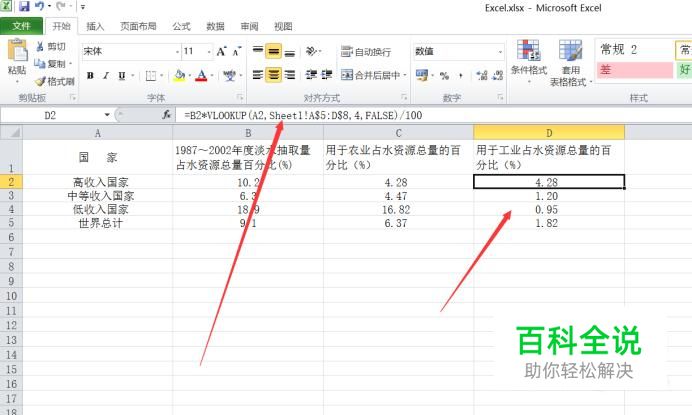The image size is (692, 415).
Task: Expand the Name Box dropdown arrow
Action: (x=107, y=115)
